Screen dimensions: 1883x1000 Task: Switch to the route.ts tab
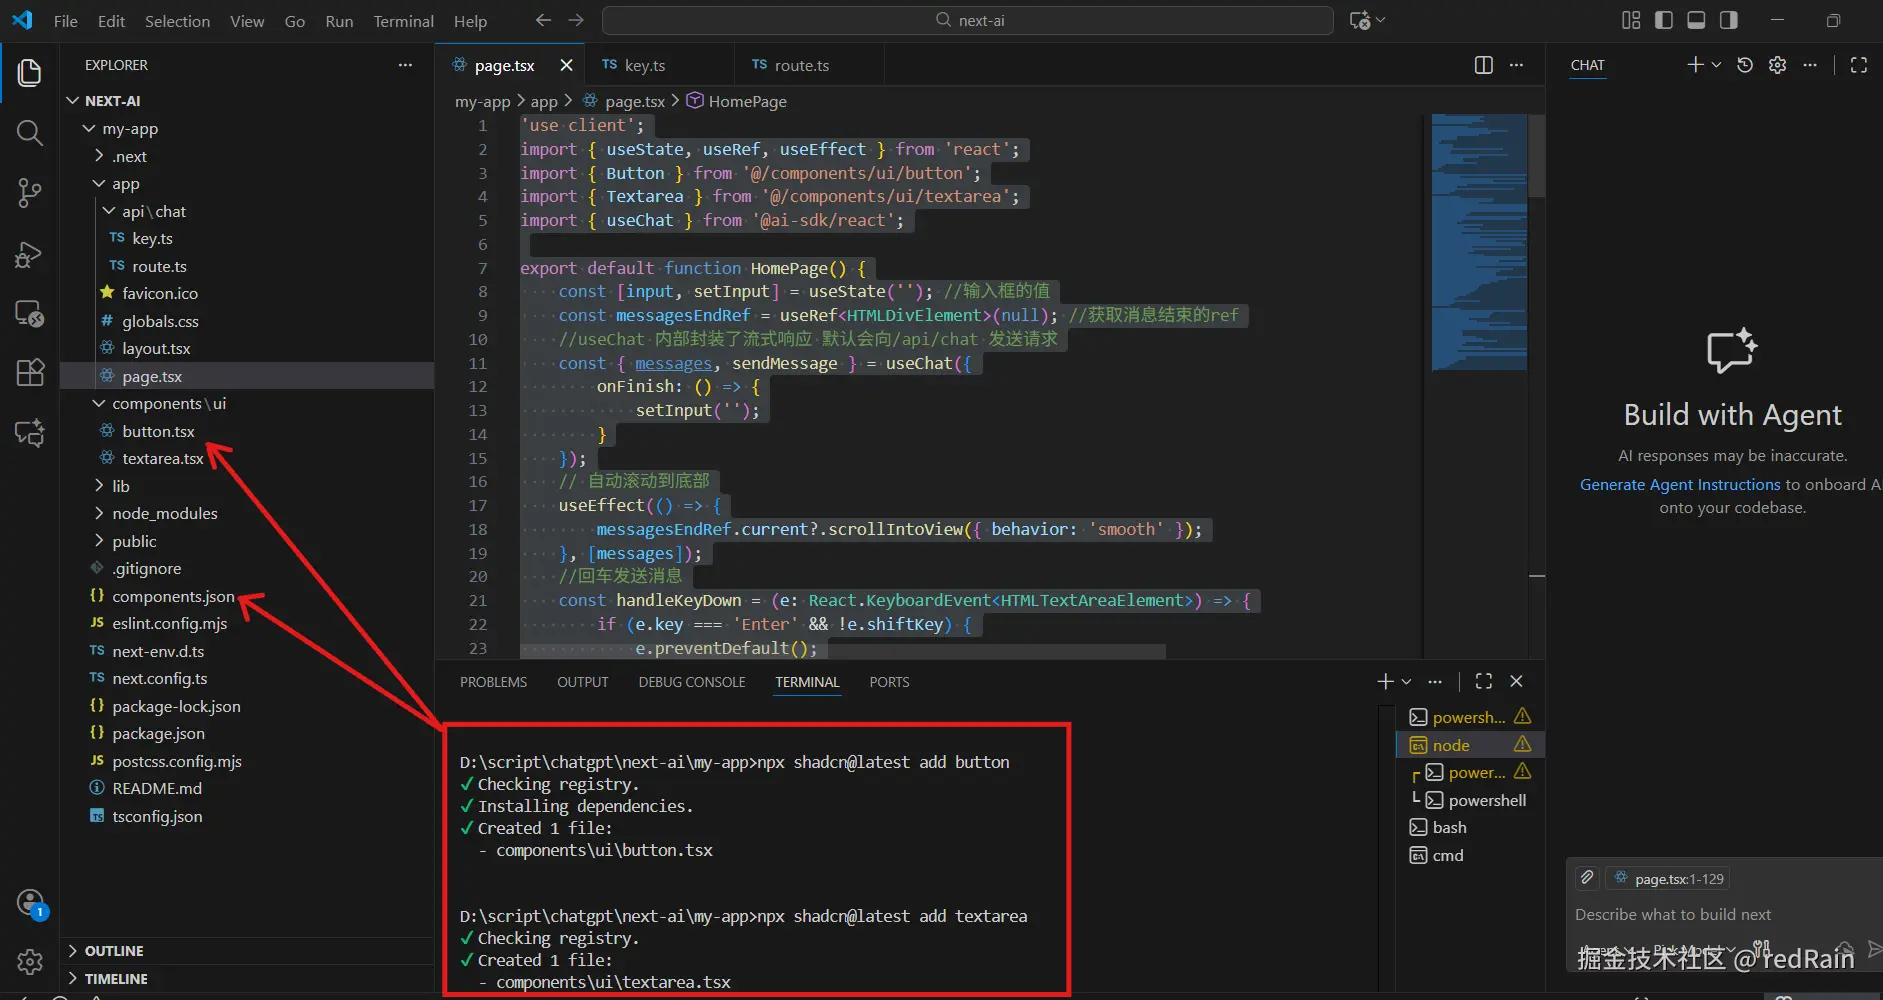800,65
